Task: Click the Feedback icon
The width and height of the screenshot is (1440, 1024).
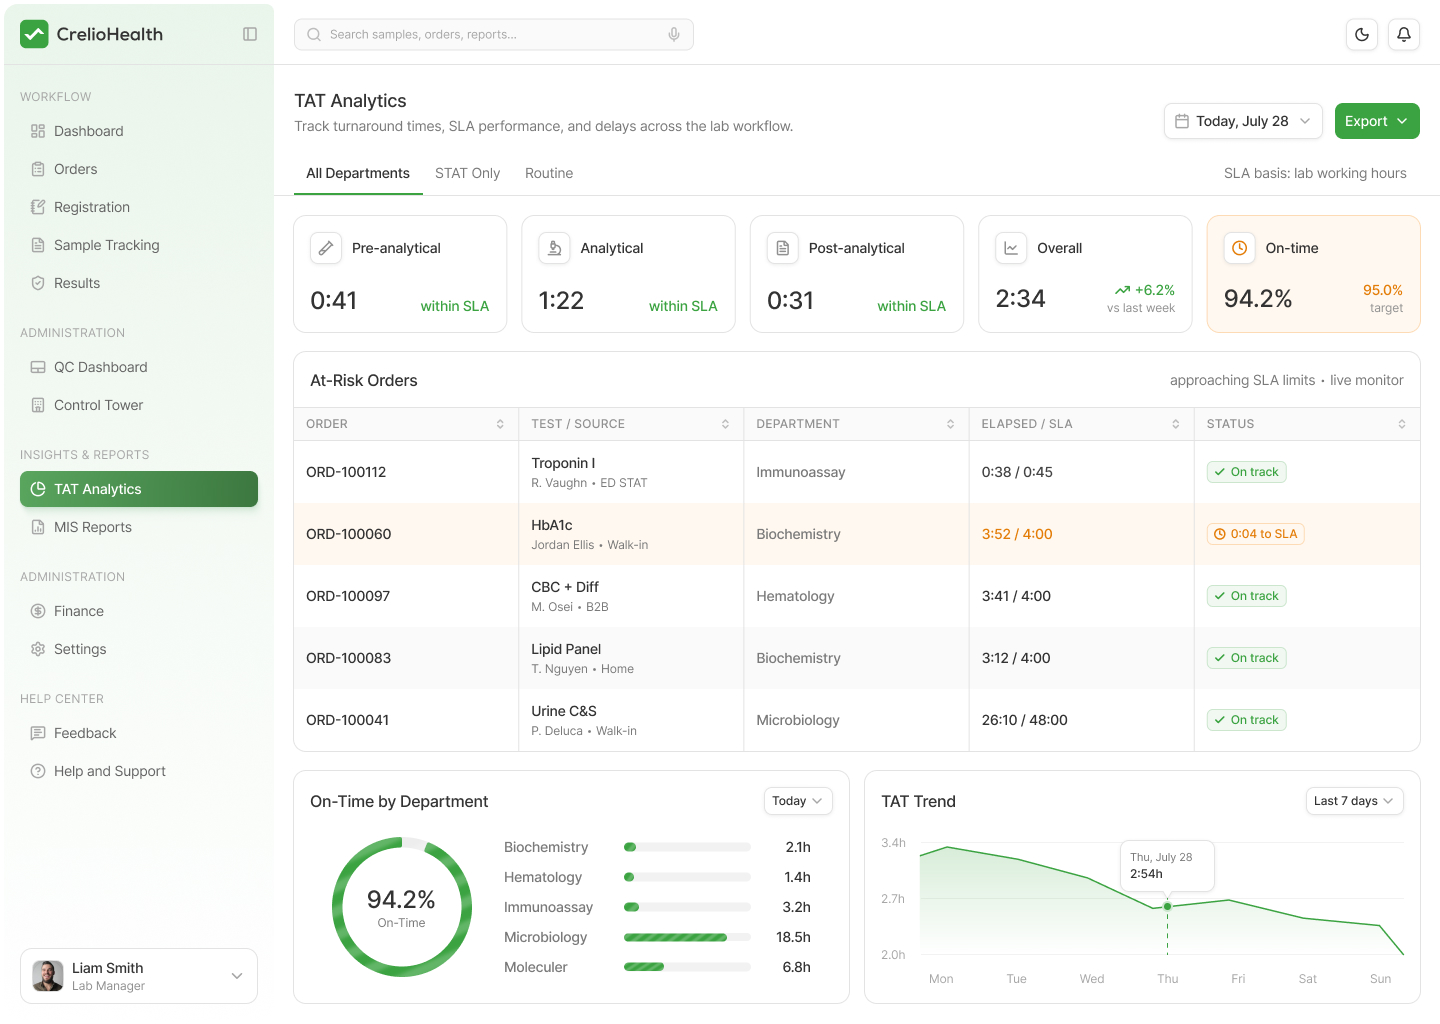Action: [x=38, y=733]
